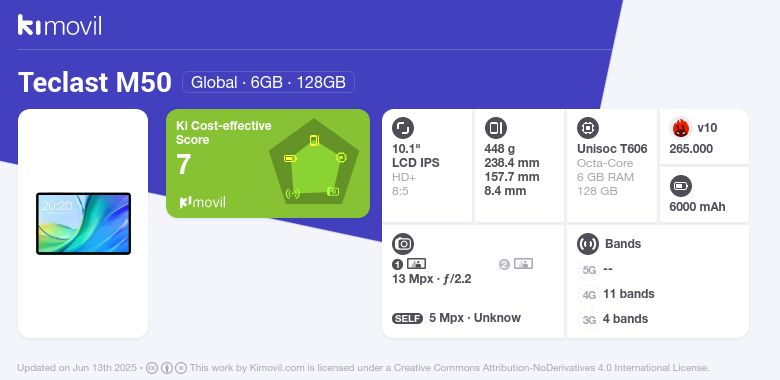780x380 pixels.
Task: Click the yellow battery icon in pentagon
Action: click(x=290, y=159)
